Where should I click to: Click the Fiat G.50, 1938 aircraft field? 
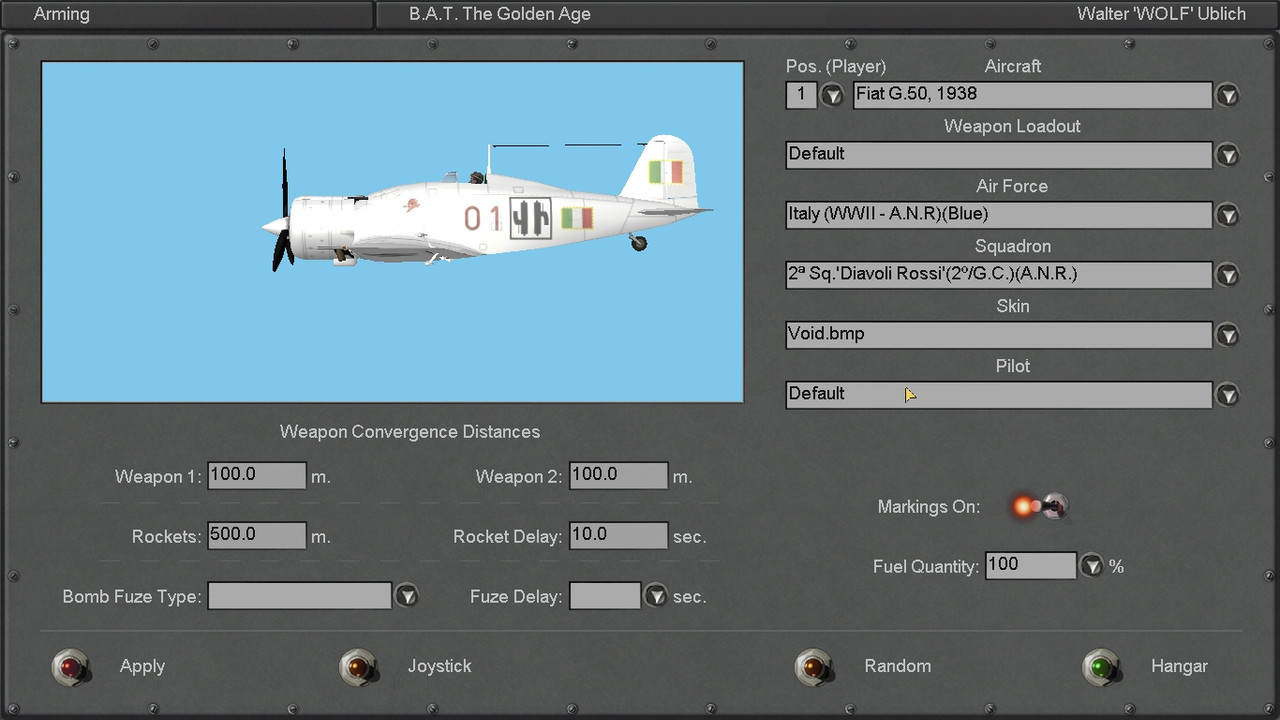(x=1032, y=95)
